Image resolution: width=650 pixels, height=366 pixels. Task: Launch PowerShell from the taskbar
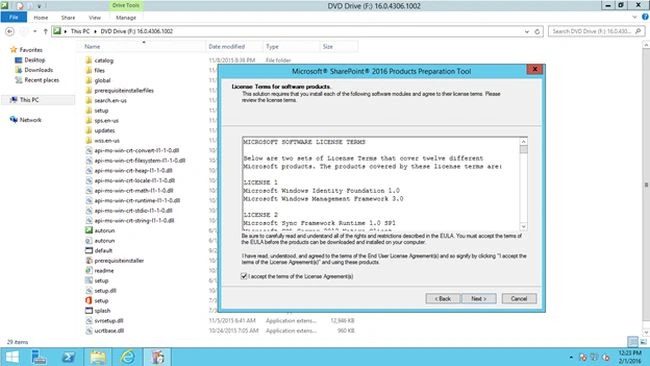[68, 357]
